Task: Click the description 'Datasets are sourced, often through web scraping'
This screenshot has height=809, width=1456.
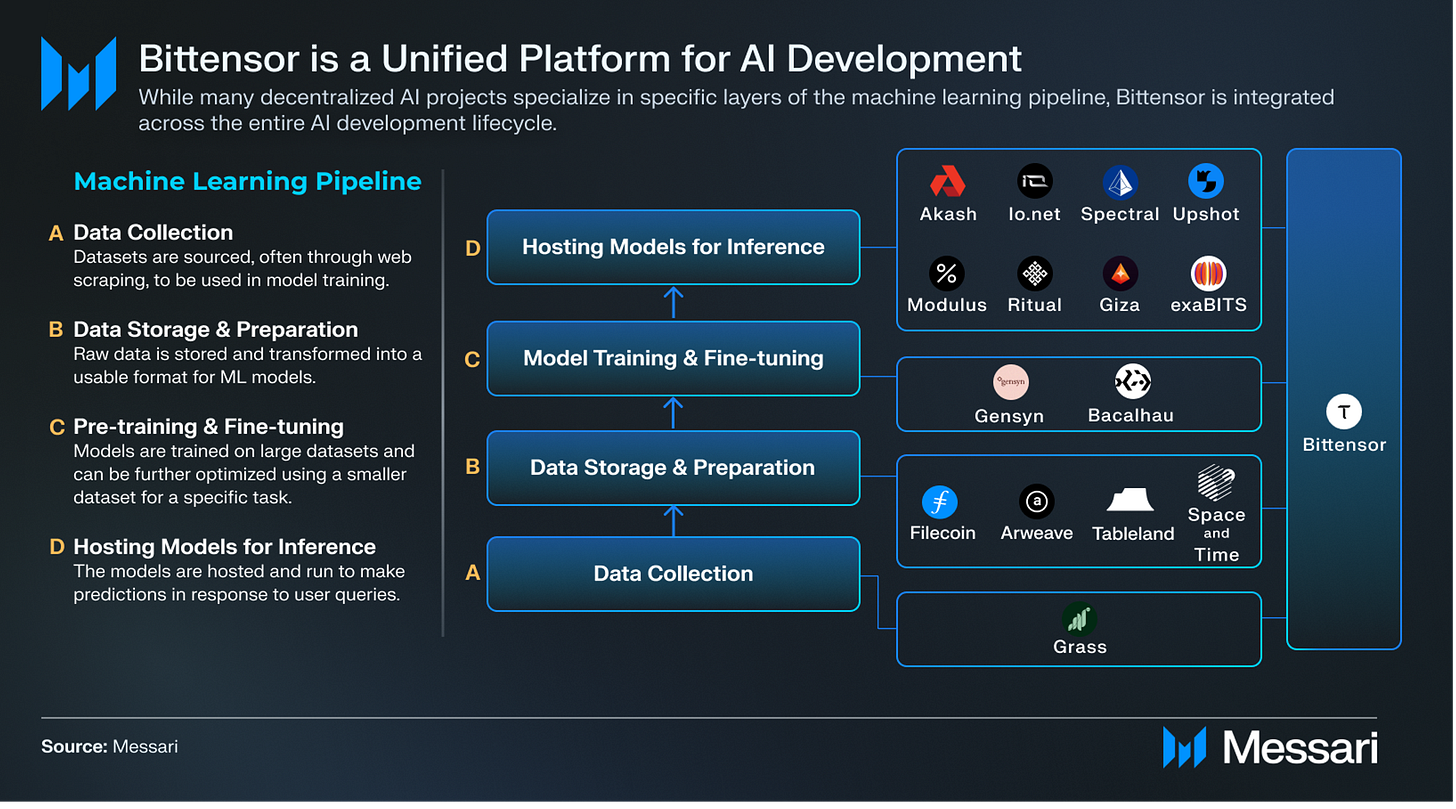Action: 243,269
